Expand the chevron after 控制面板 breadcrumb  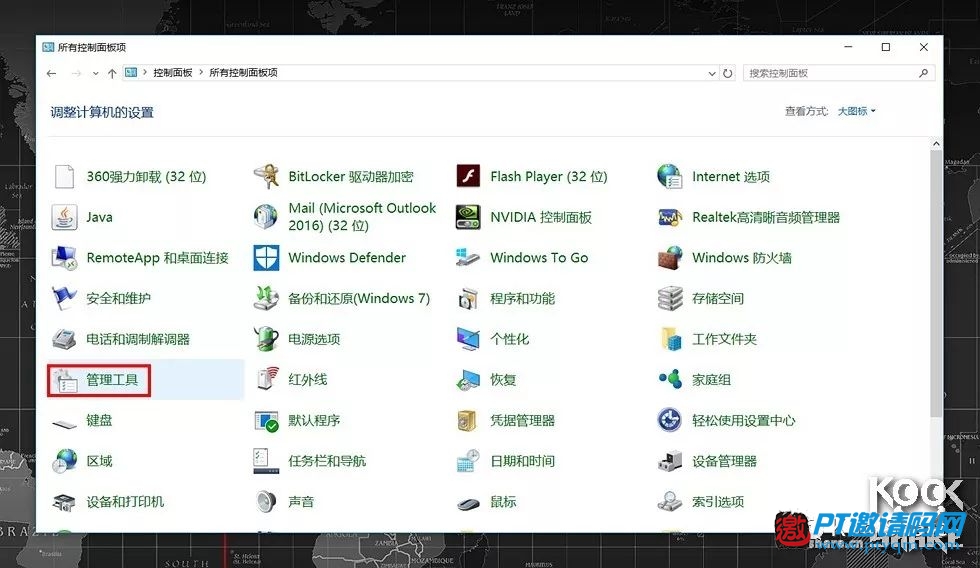click(x=201, y=72)
